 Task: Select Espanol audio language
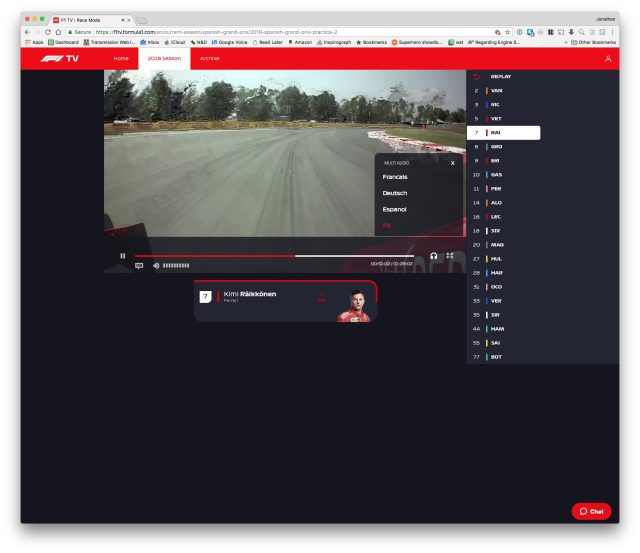pos(395,209)
